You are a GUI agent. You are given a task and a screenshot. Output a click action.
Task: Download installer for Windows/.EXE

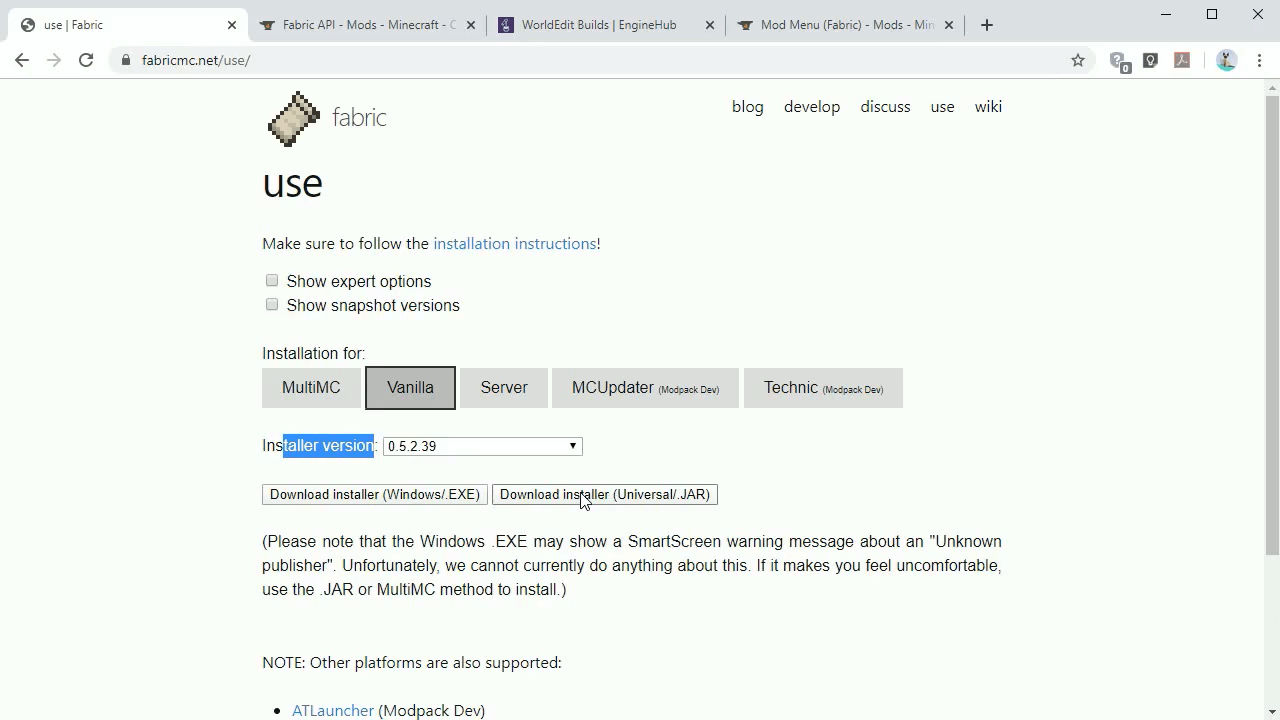coord(375,495)
